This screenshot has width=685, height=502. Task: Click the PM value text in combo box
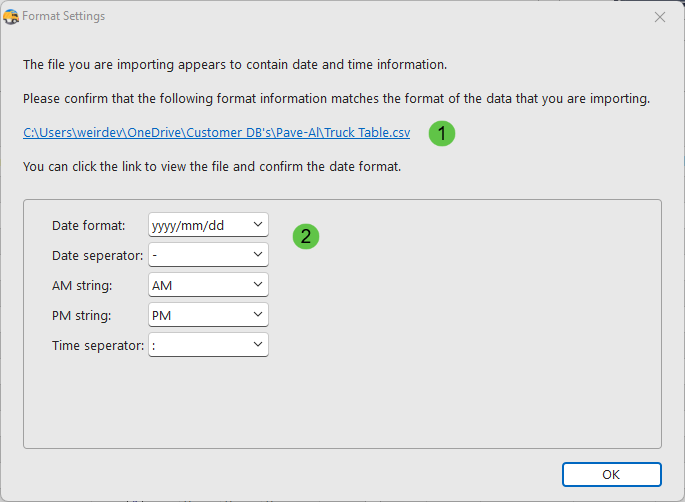(162, 316)
